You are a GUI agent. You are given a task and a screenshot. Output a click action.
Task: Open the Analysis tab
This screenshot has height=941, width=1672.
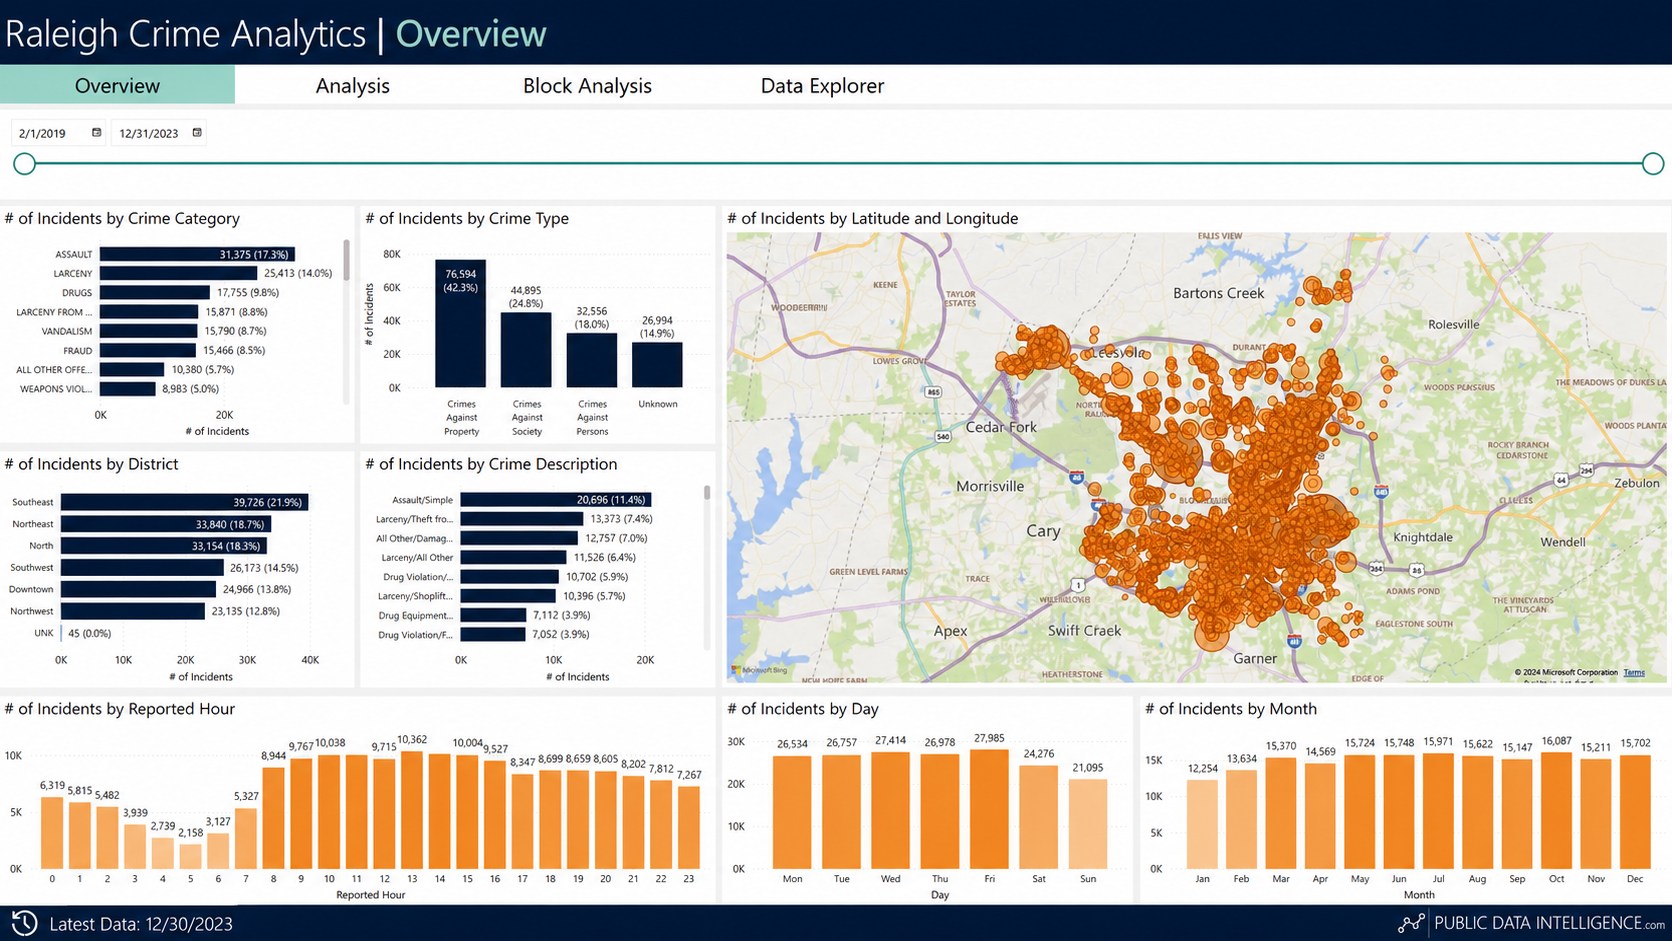click(352, 85)
